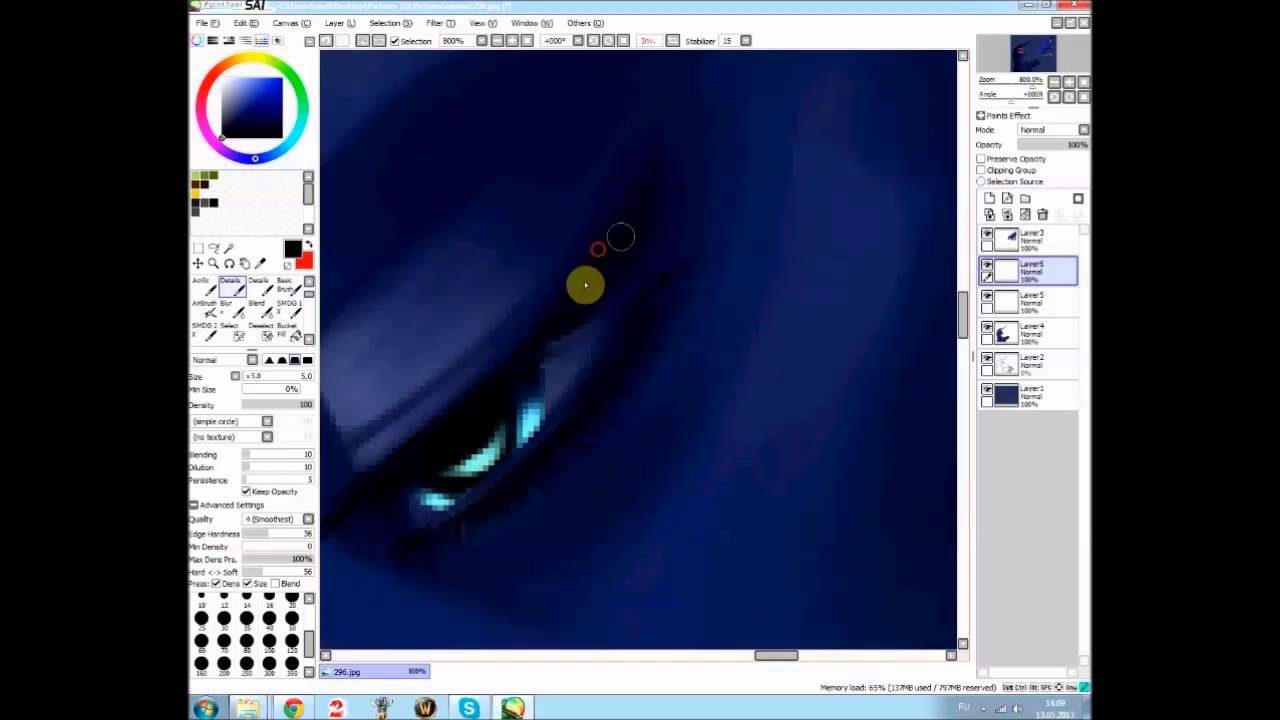Open the Filter menu
The height and width of the screenshot is (720, 1280).
click(440, 23)
